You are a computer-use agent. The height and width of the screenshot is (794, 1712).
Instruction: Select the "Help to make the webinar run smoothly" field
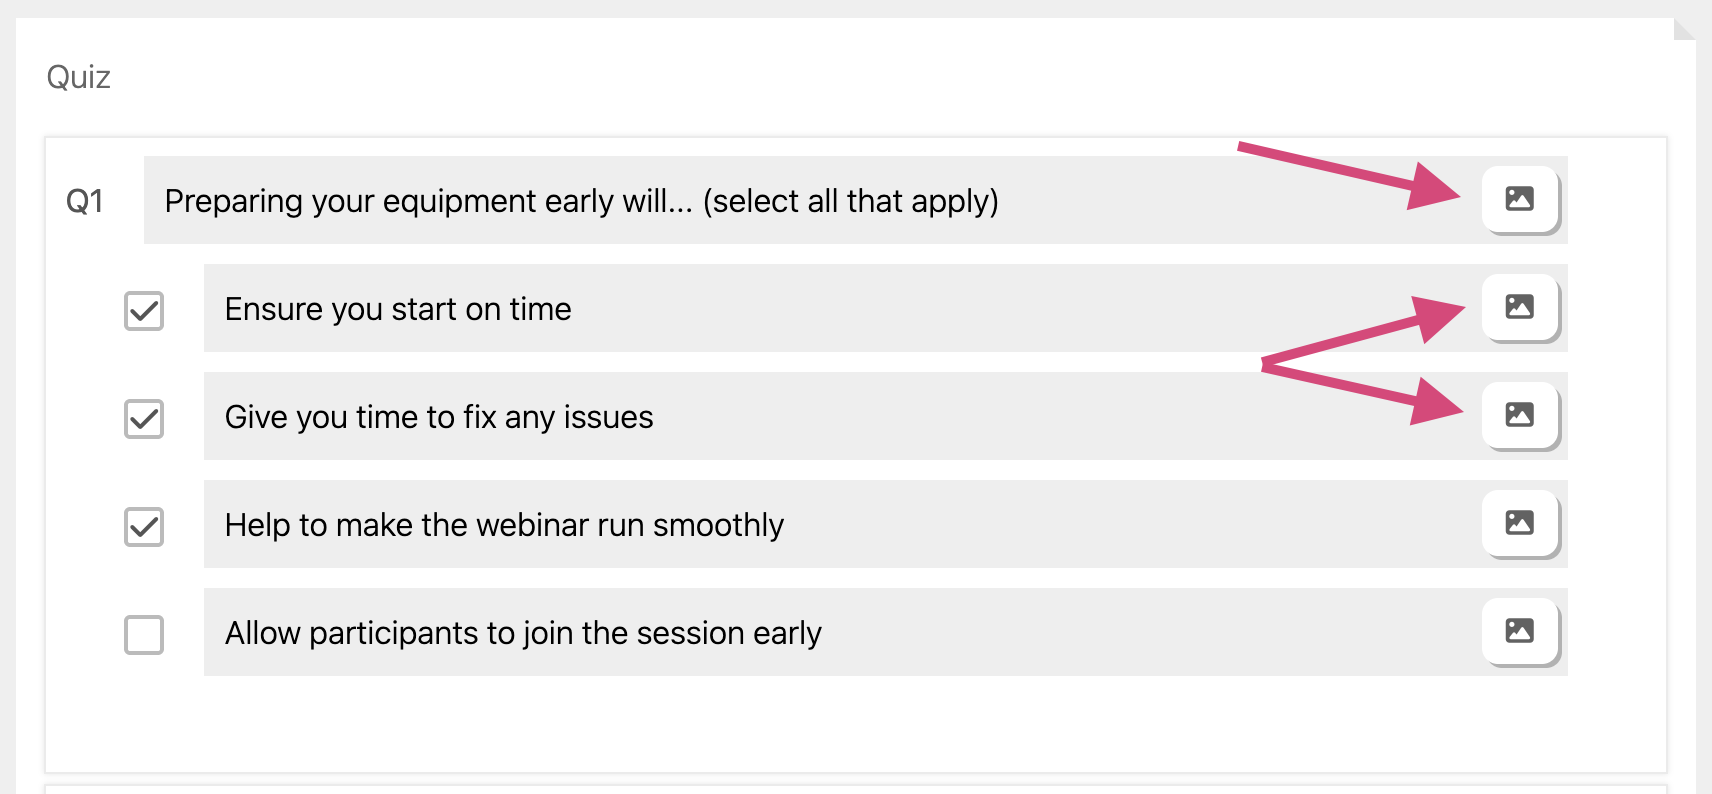tap(504, 525)
